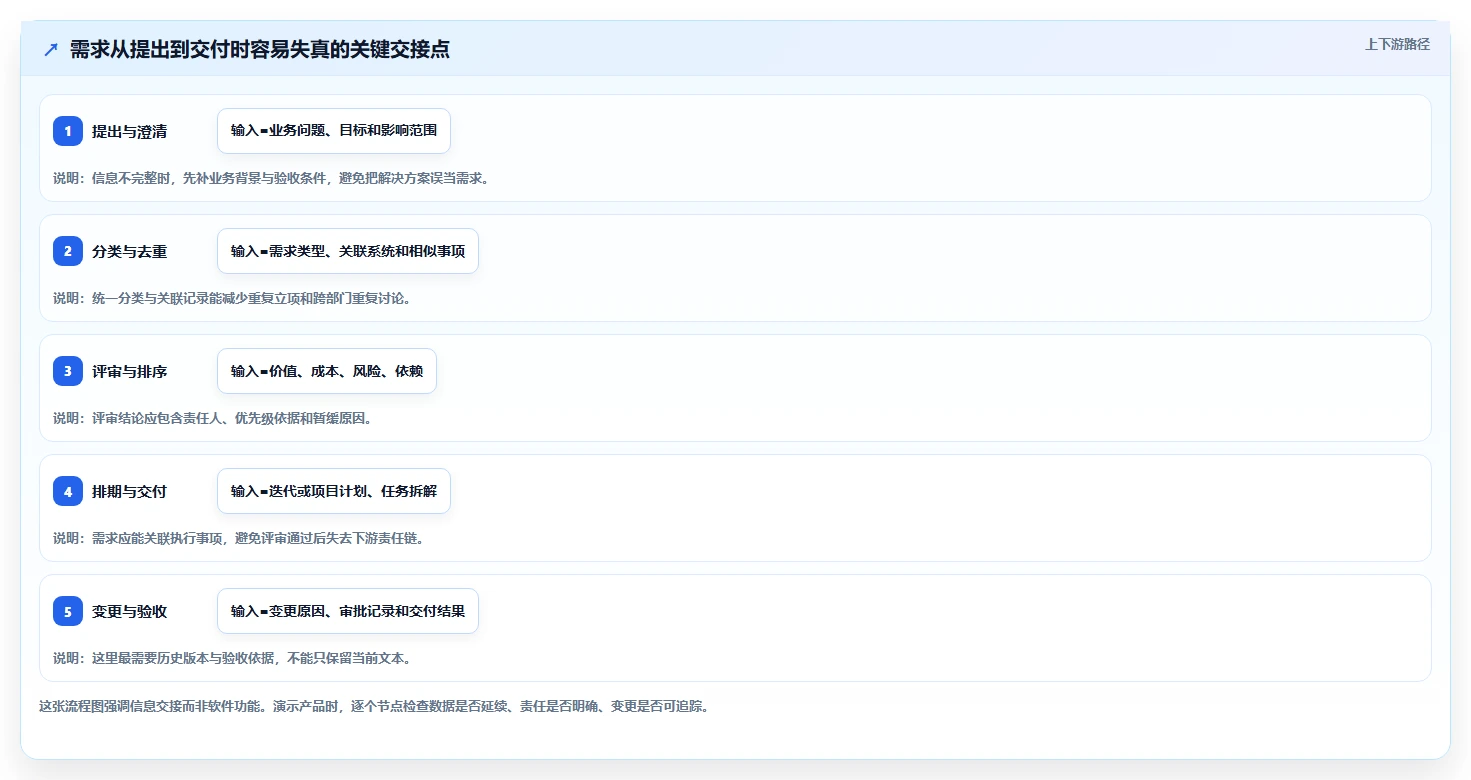
Task: Click the note starting 信息不完整时
Action: 271,178
